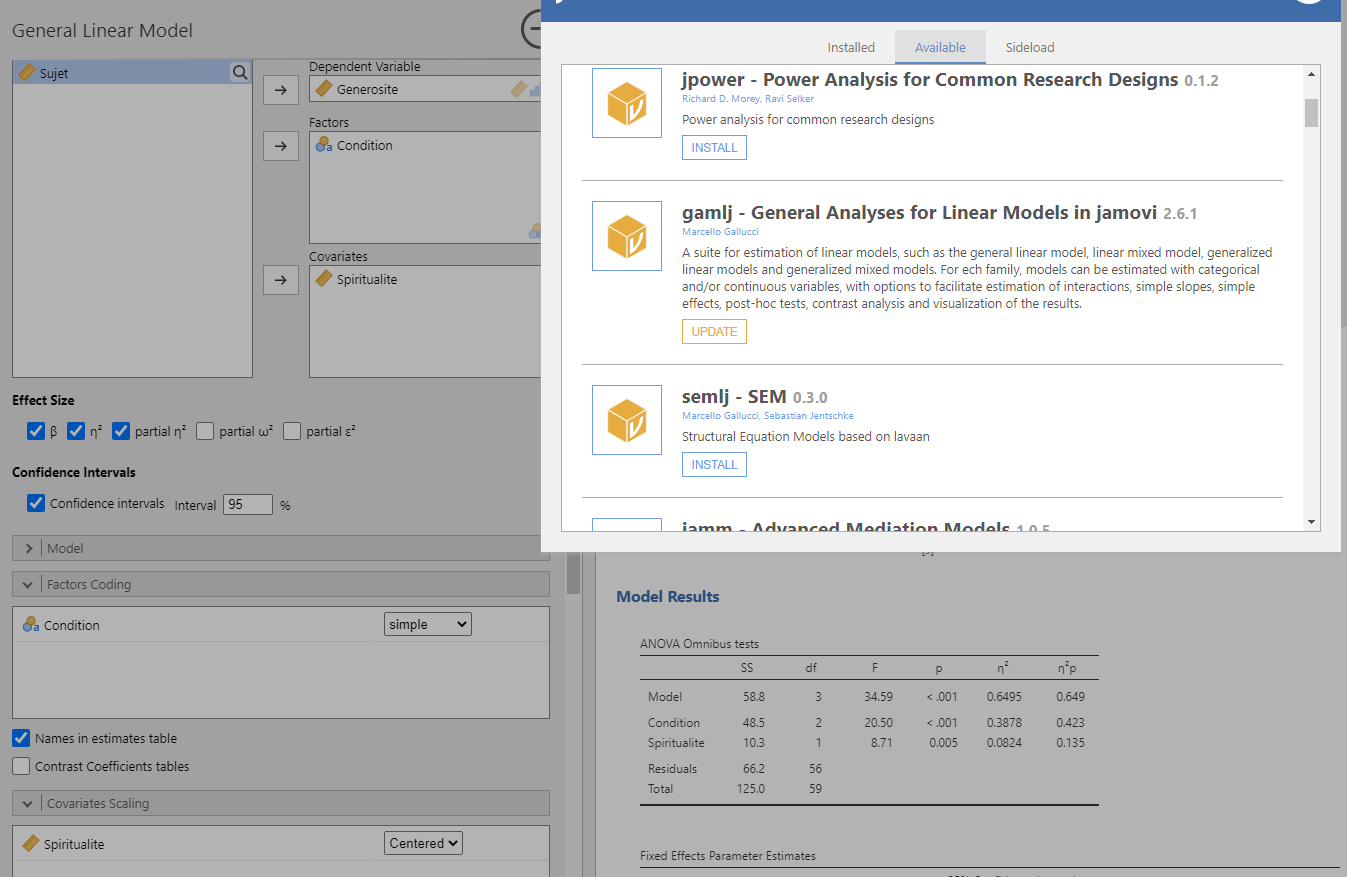Open Condition coding dropdown showing simple

coord(427,624)
